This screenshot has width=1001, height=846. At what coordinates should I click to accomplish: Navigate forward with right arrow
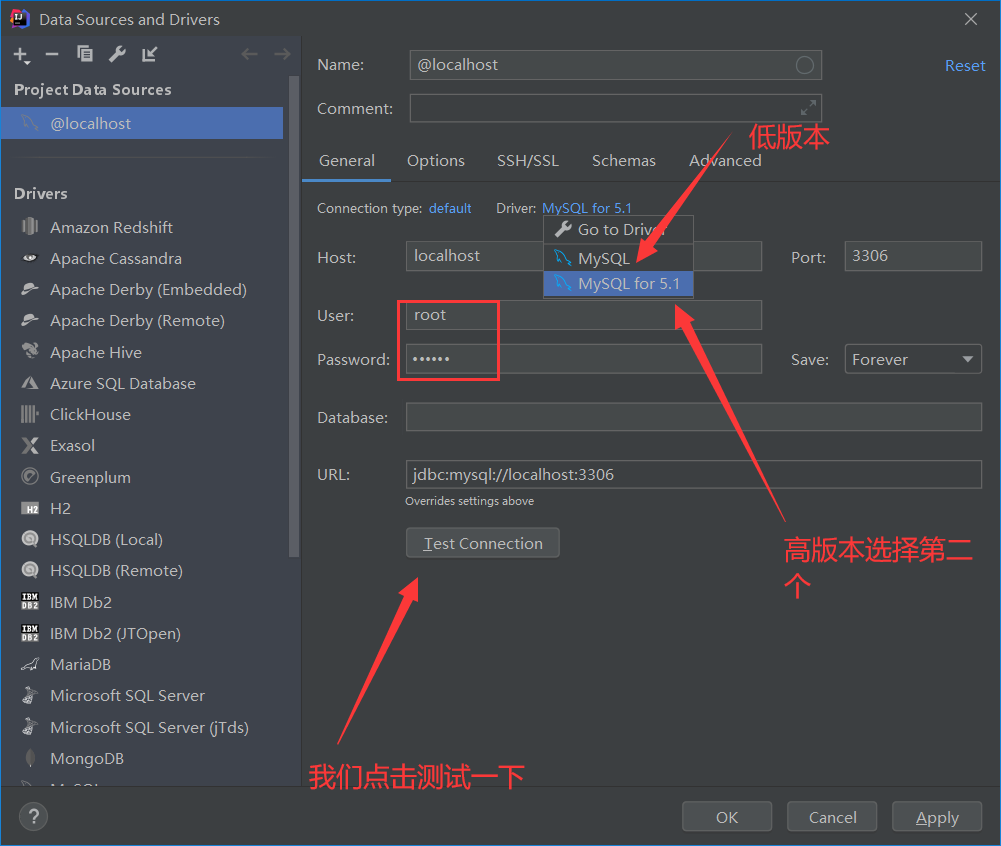[282, 54]
